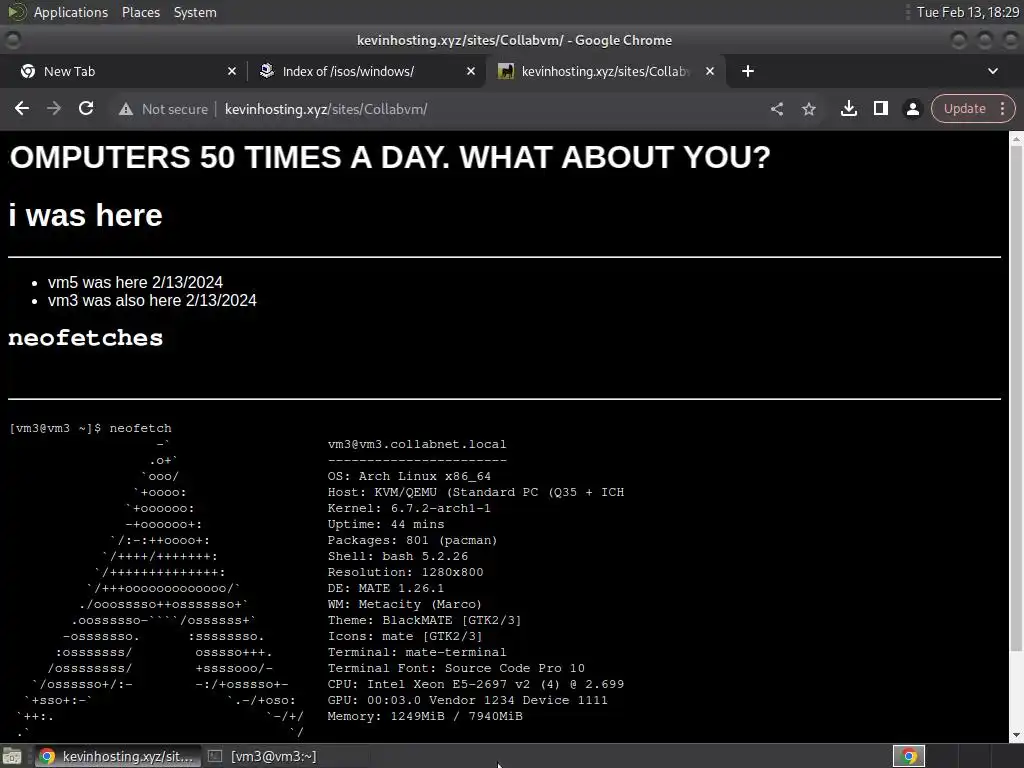Switch to the New Tab tab
1024x768 pixels.
pos(124,71)
